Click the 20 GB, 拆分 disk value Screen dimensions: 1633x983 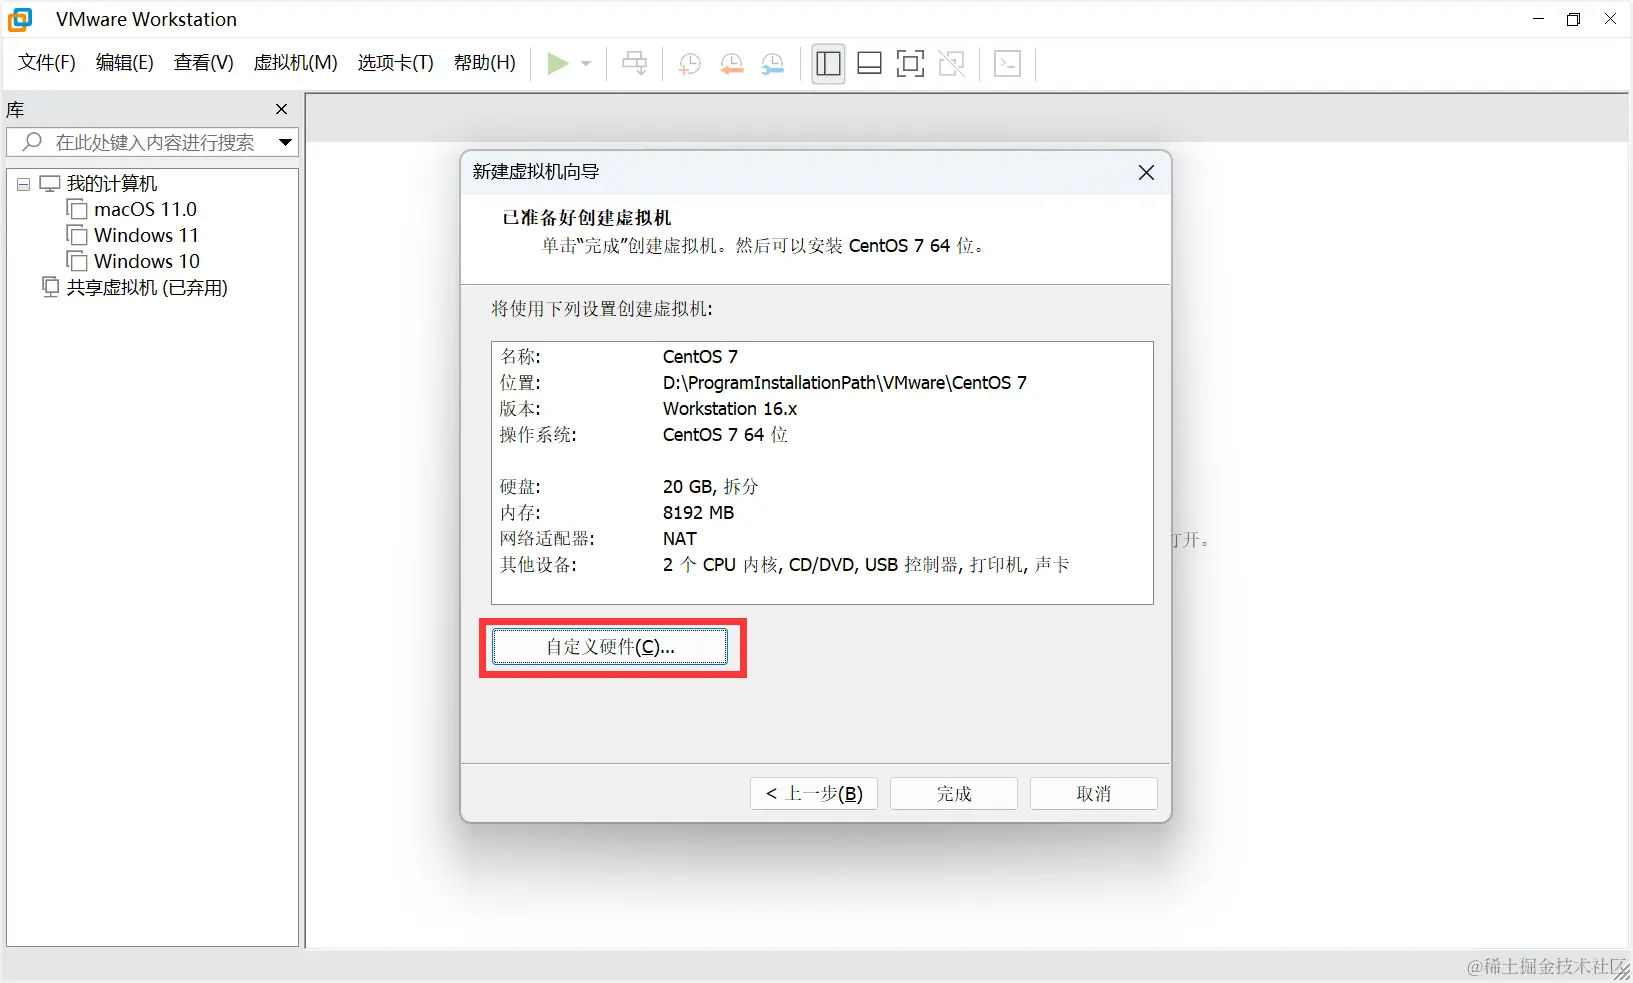[x=711, y=487]
